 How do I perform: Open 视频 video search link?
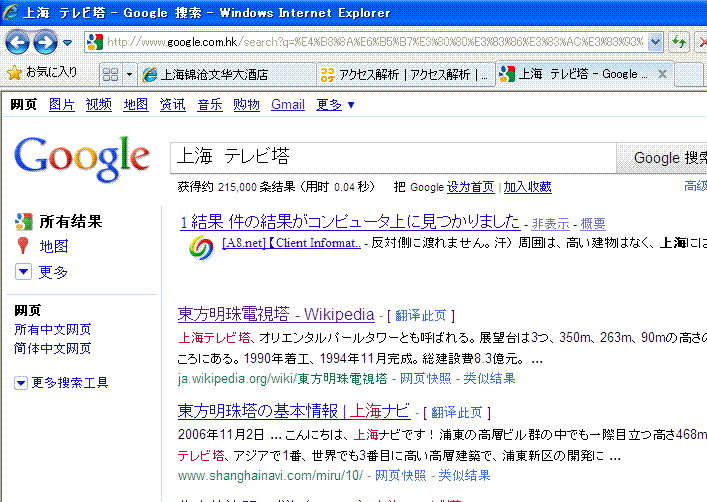(x=99, y=105)
